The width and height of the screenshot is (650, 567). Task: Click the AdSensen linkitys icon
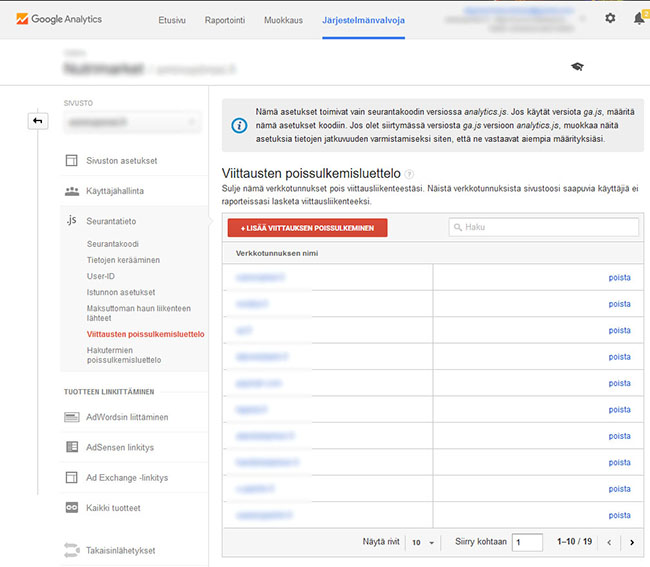pos(72,447)
